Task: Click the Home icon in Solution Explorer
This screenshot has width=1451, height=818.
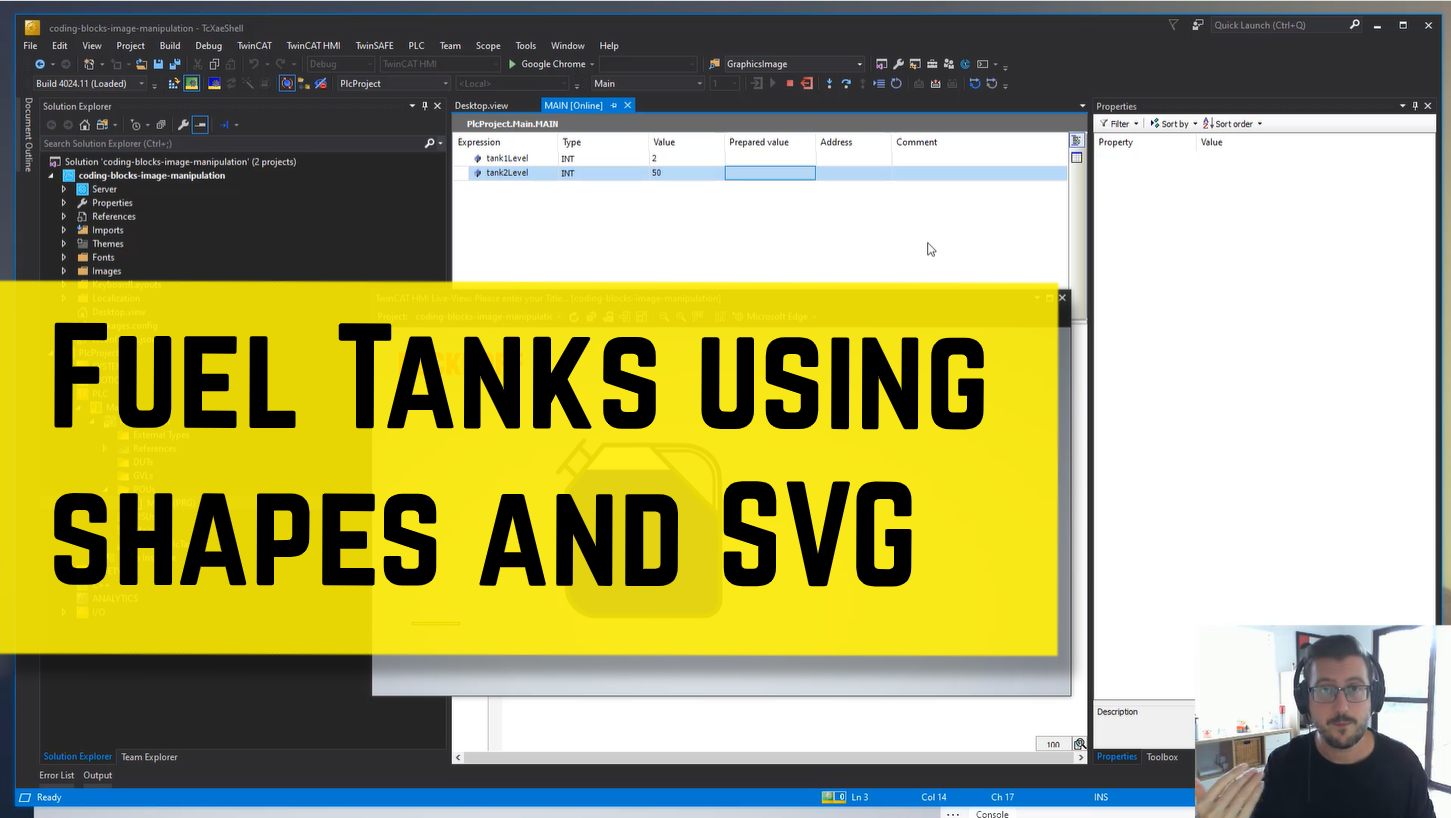Action: [x=85, y=125]
